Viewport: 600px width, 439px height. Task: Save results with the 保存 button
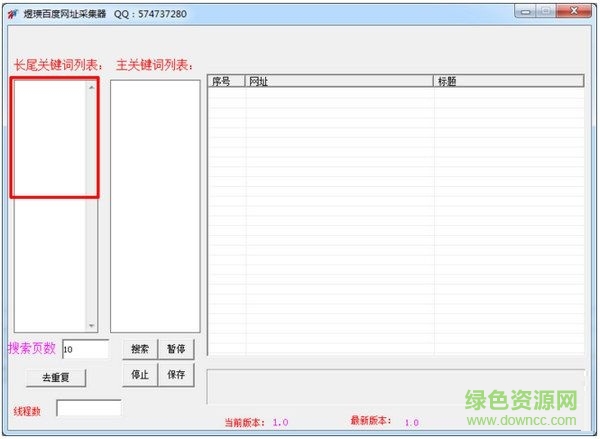click(176, 375)
